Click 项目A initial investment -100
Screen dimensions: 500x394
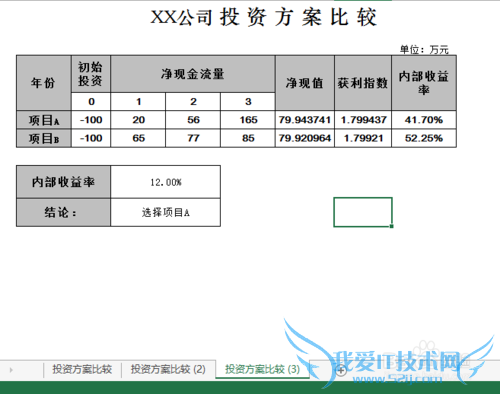coord(91,120)
